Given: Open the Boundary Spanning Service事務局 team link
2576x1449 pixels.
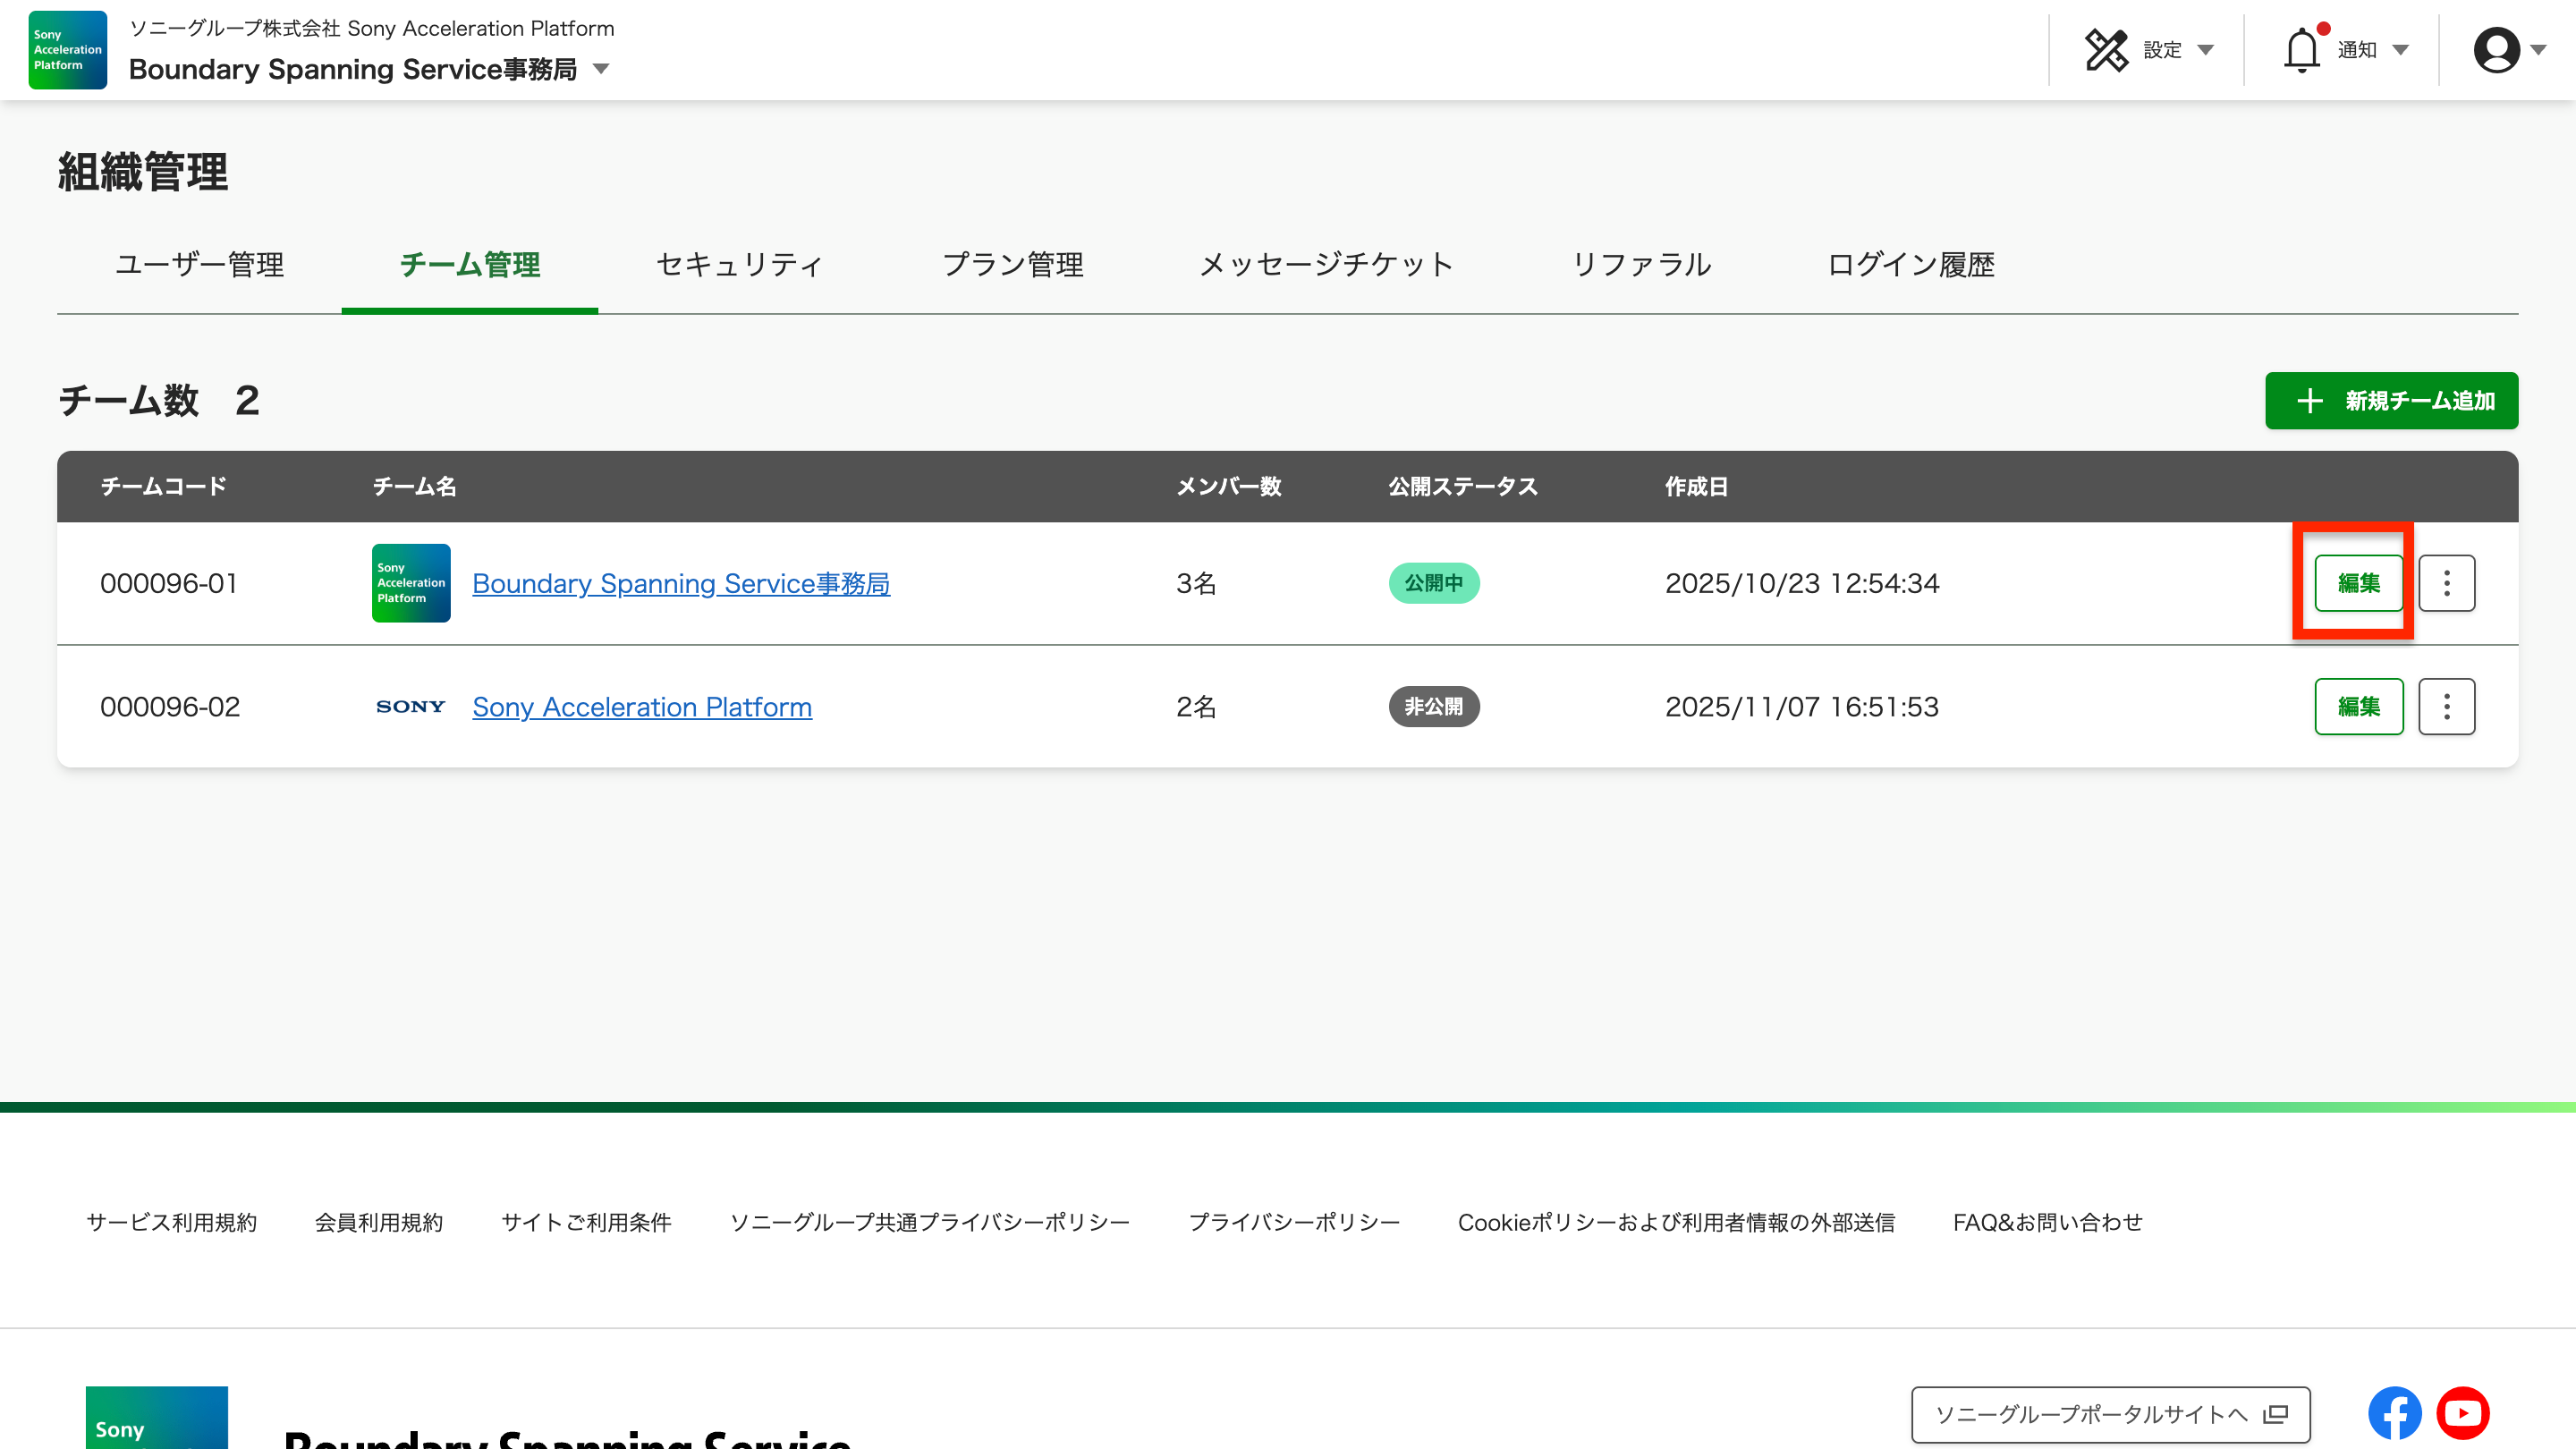Looking at the screenshot, I should tap(681, 583).
